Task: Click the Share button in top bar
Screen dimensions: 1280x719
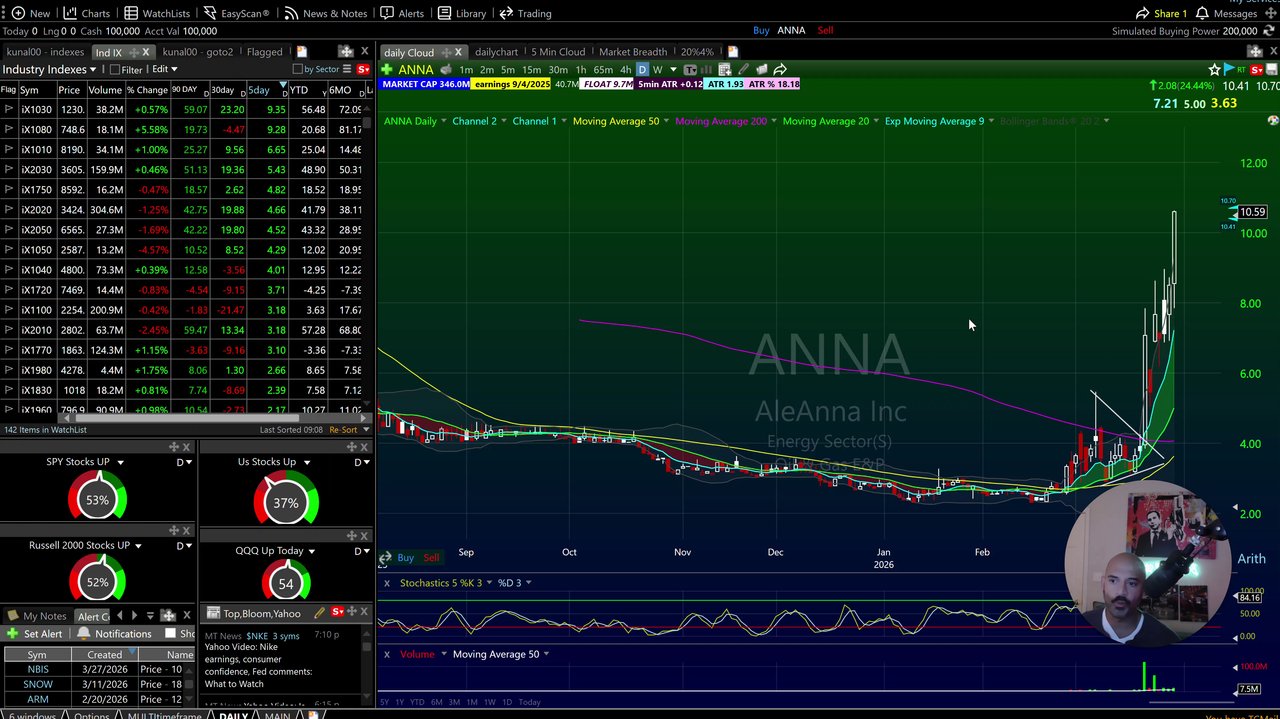Action: 1161,13
